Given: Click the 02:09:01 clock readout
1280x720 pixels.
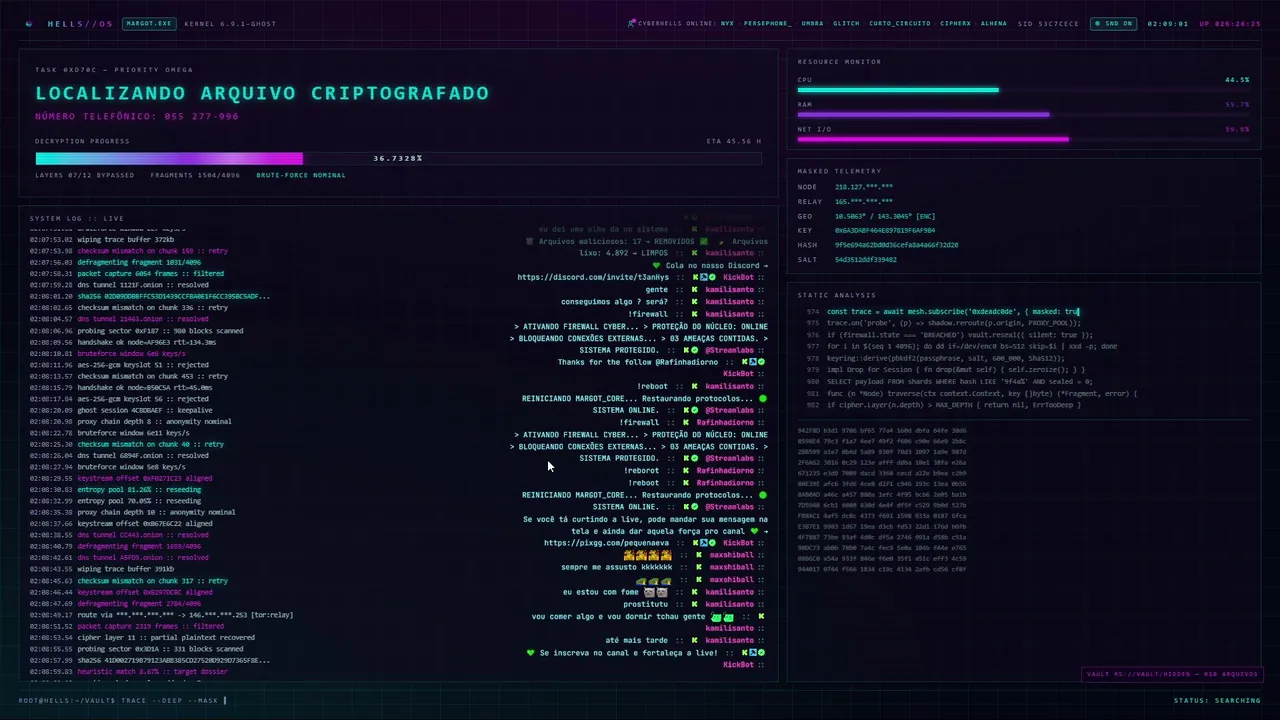Looking at the screenshot, I should (x=1168, y=23).
